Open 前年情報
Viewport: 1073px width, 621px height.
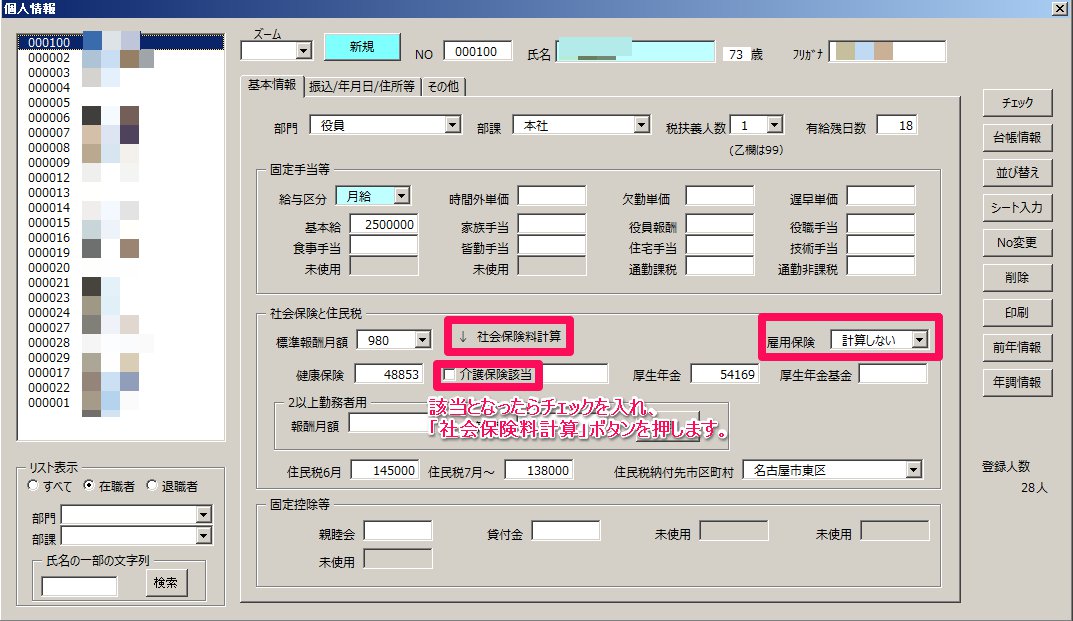pos(1017,347)
